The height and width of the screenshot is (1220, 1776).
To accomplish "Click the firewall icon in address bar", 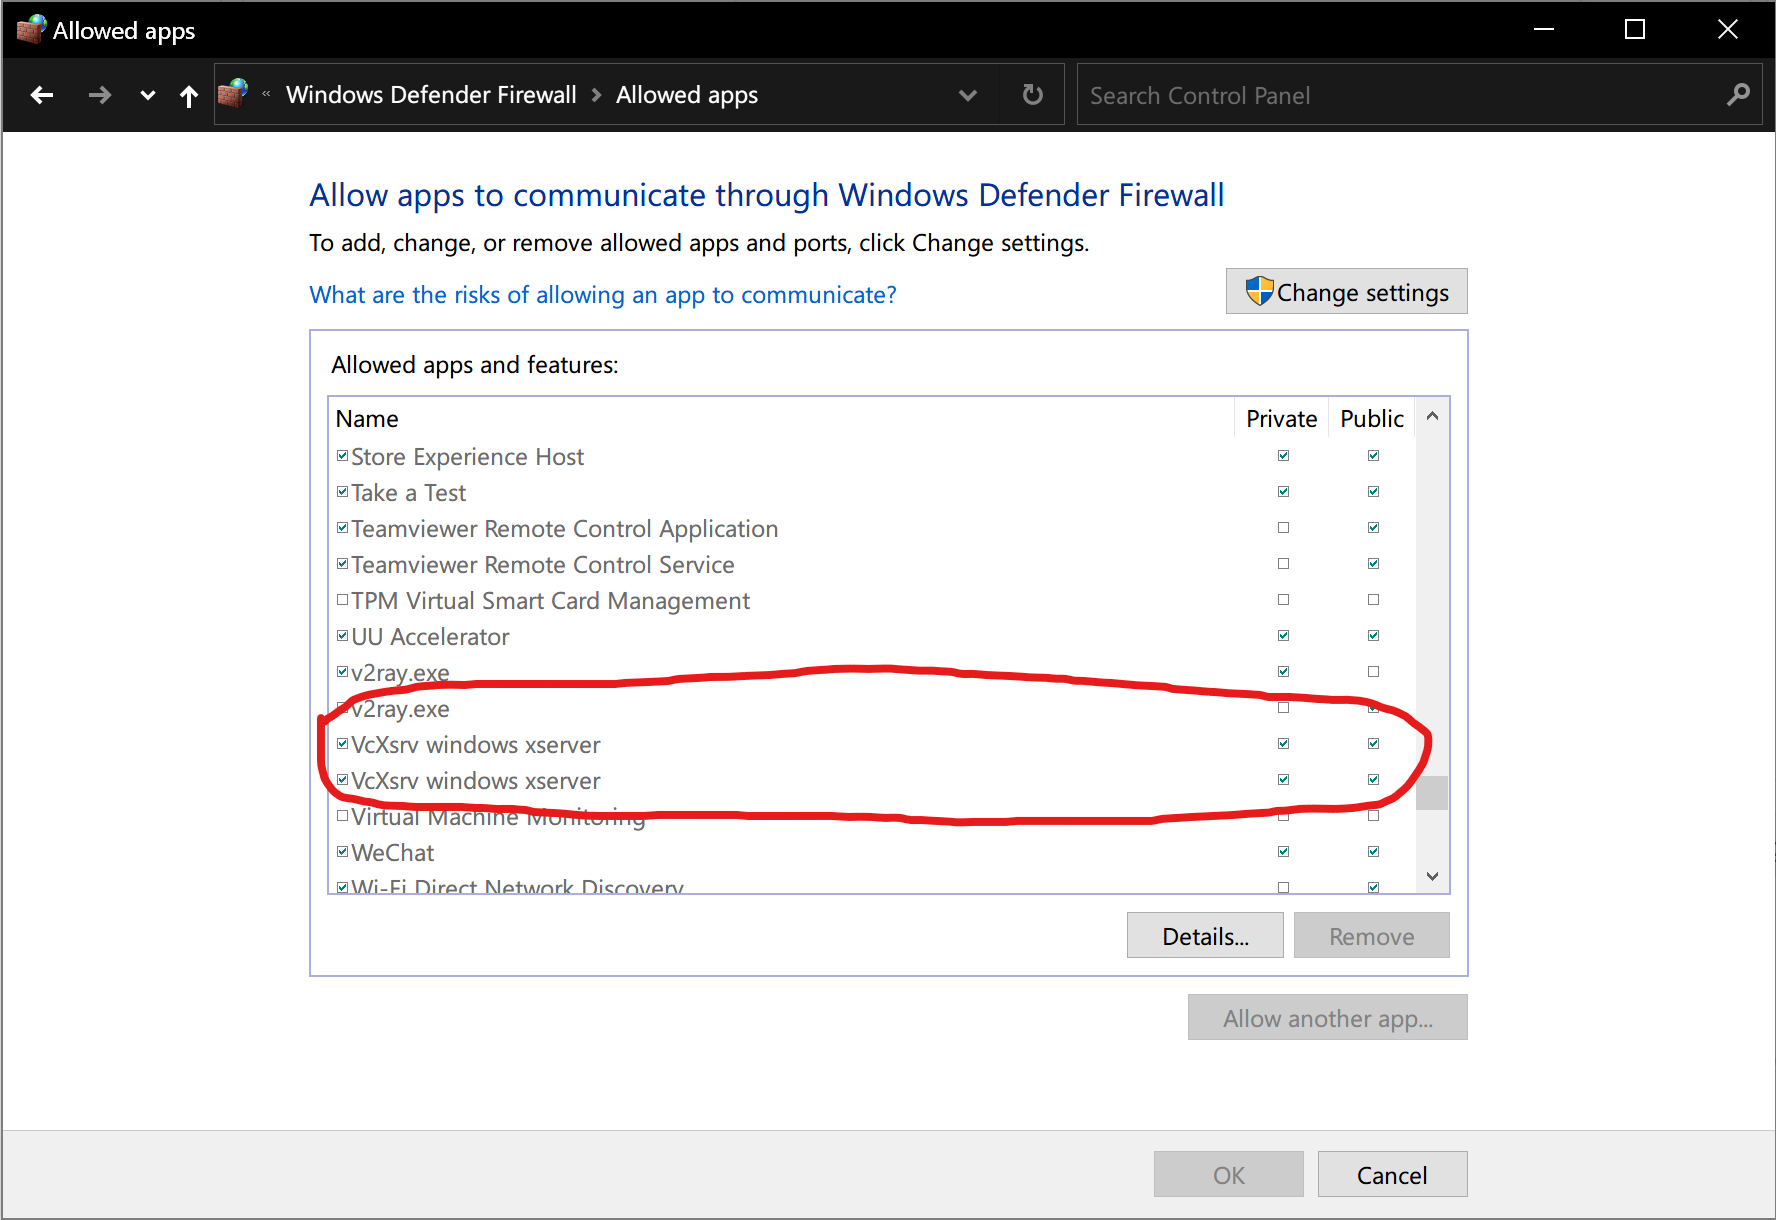I will [233, 94].
